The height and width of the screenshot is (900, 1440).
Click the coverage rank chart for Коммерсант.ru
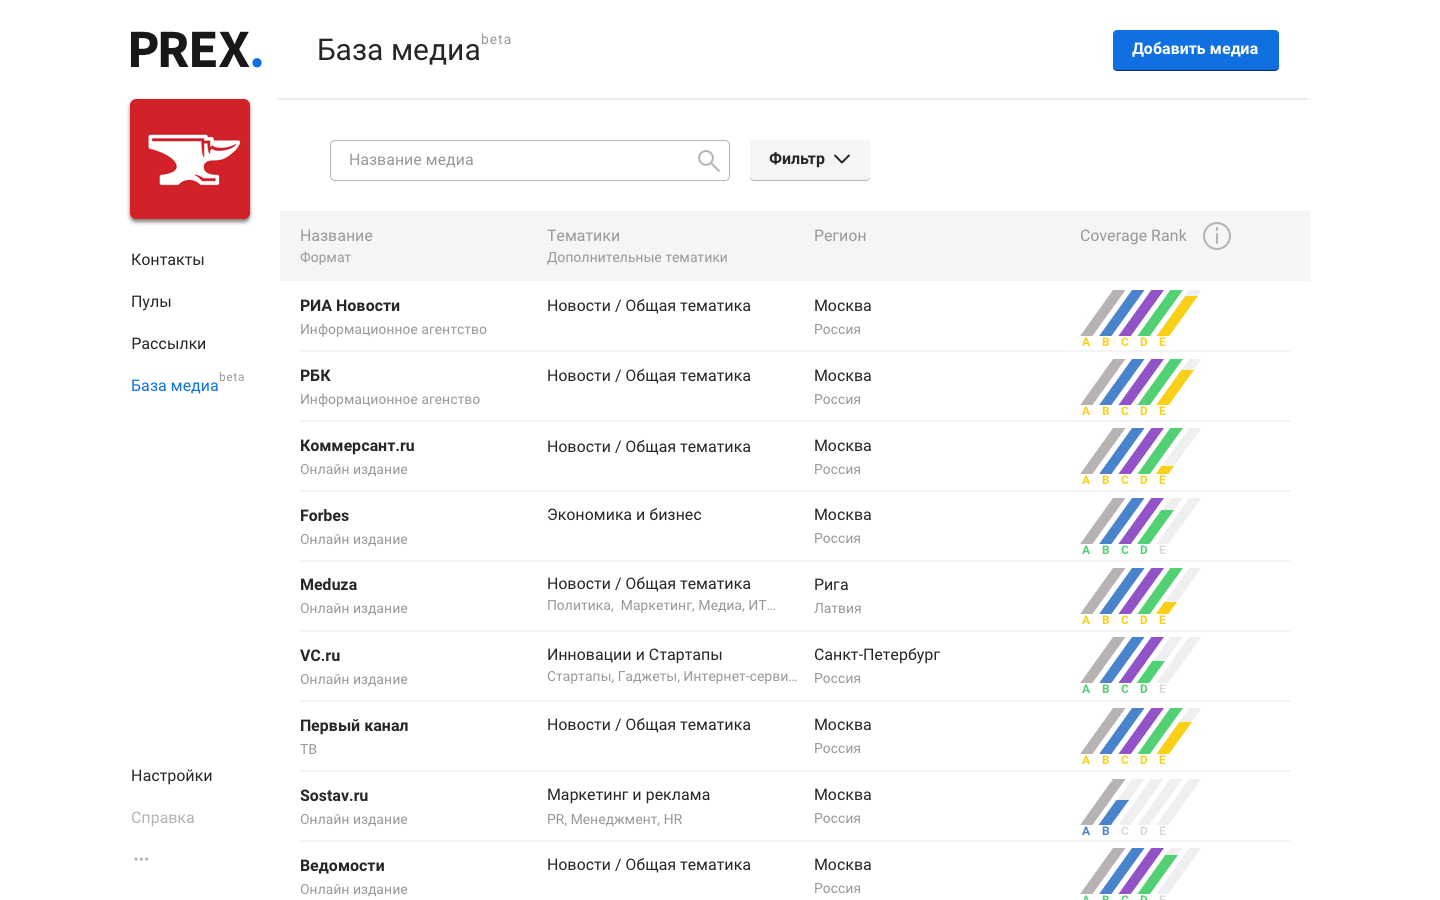point(1140,457)
